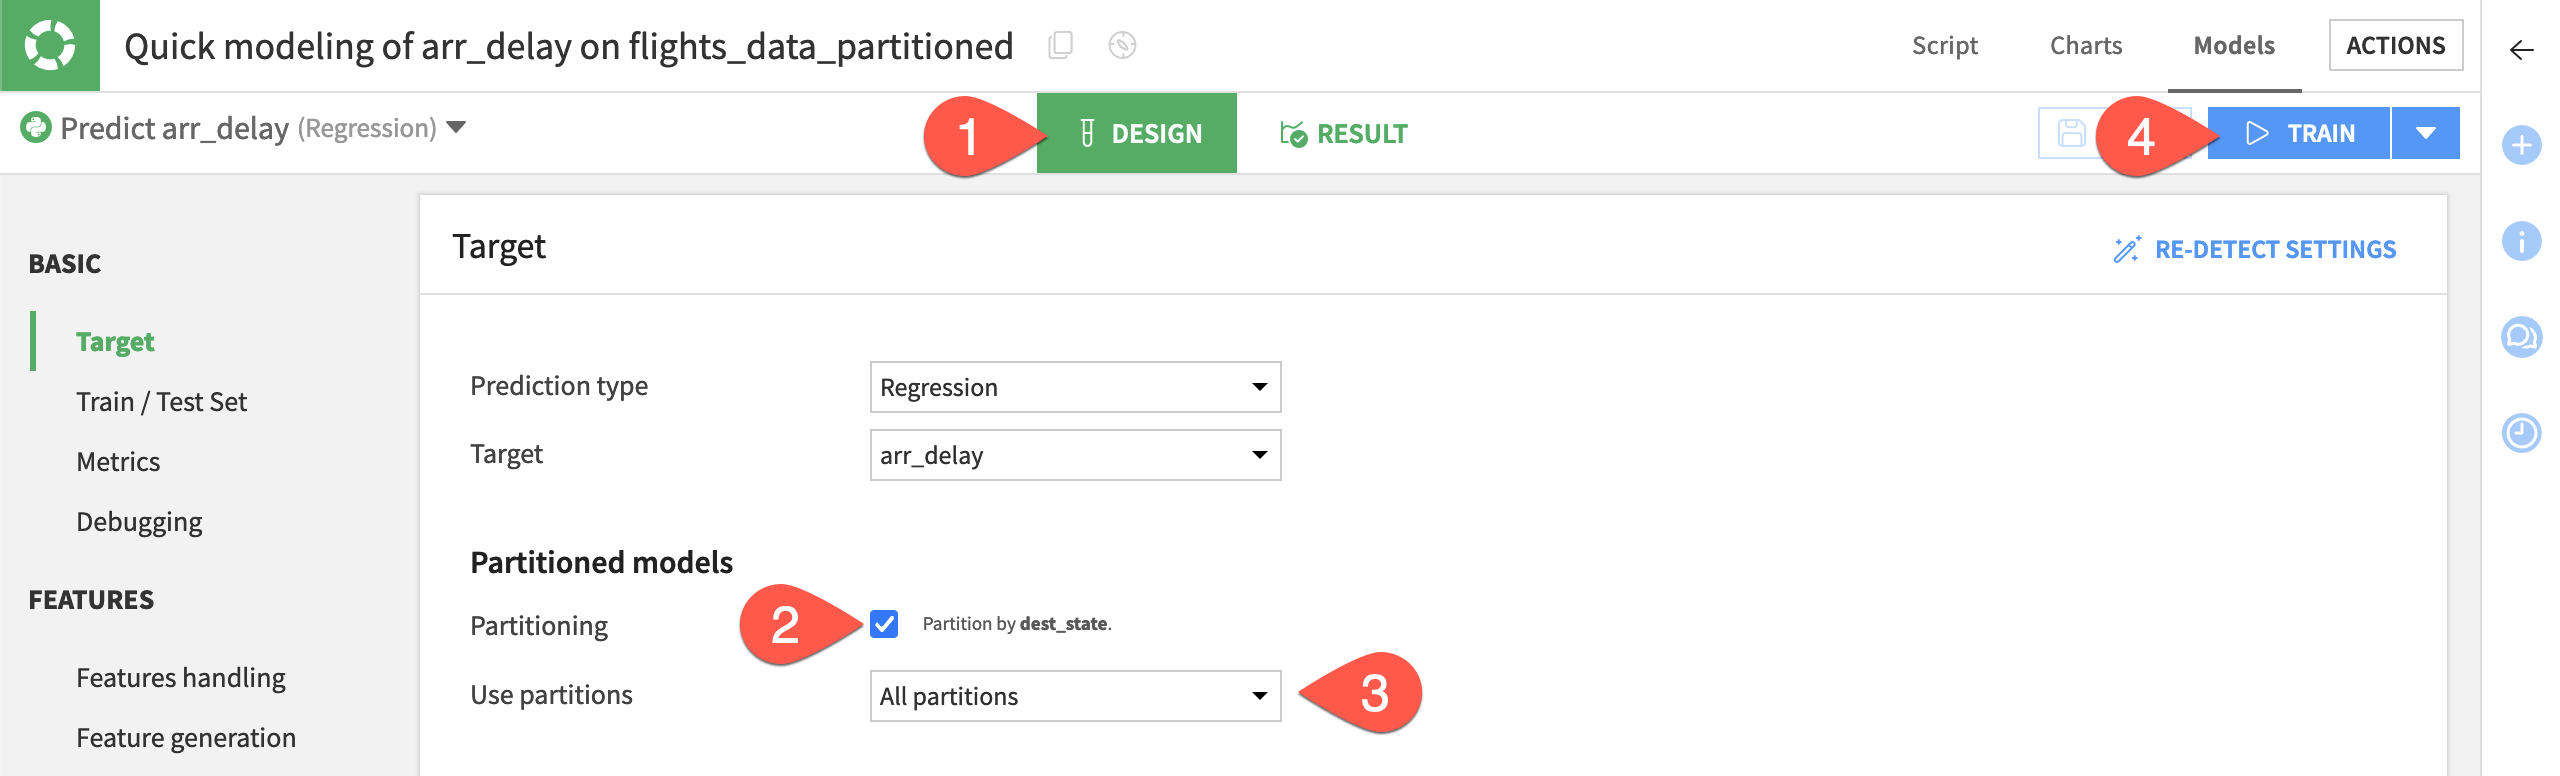Switch to the Charts tab
This screenshot has width=2560, height=776.
pos(2085,45)
